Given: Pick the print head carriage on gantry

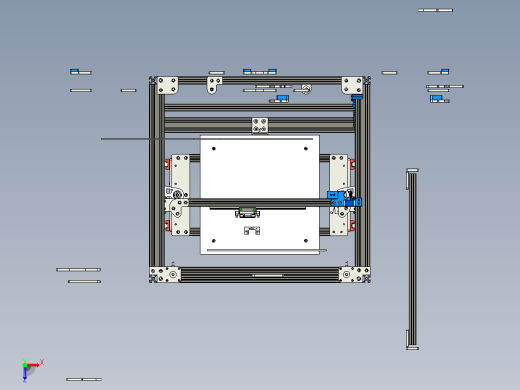Looking at the screenshot, I should pos(247,212).
